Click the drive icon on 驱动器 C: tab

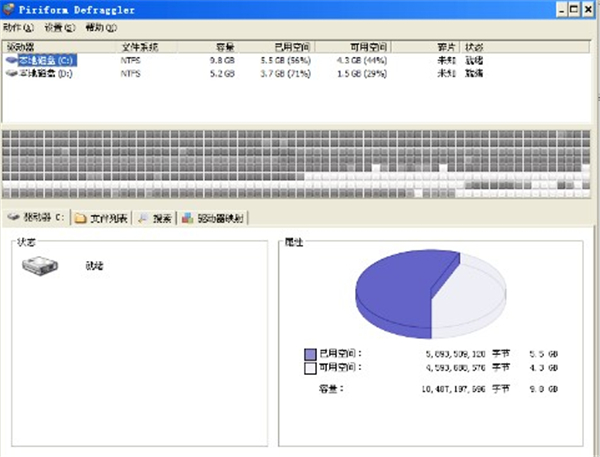pyautogui.click(x=13, y=218)
